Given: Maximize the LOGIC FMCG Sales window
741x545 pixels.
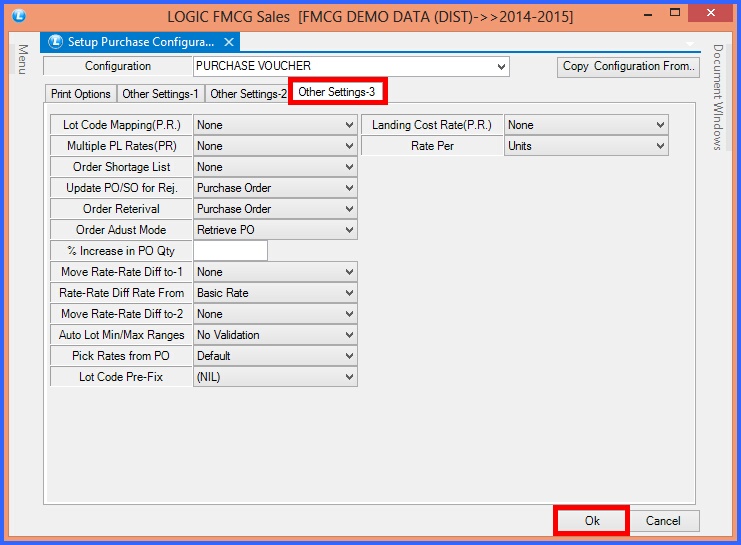Looking at the screenshot, I should pyautogui.click(x=675, y=14).
